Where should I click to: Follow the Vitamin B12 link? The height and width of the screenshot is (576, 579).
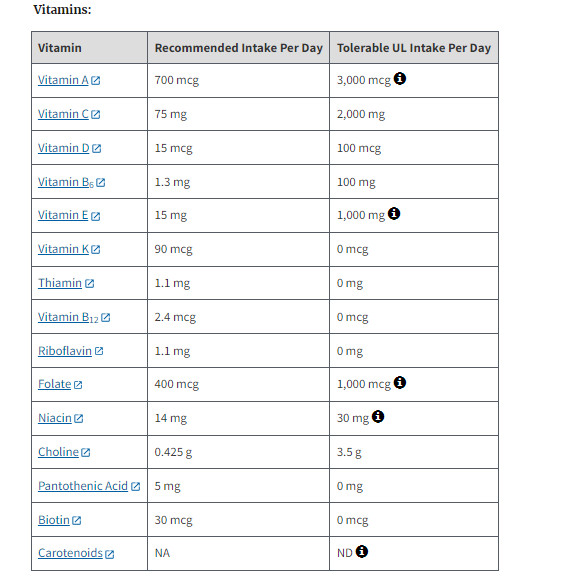tap(68, 317)
